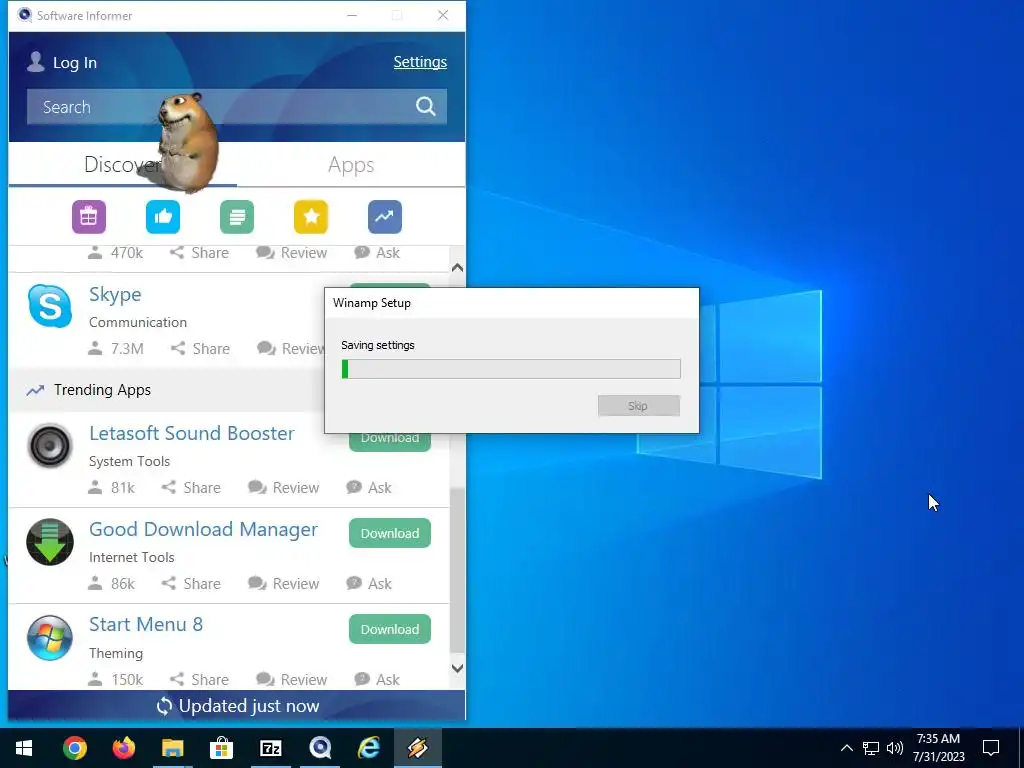Click the scroll up arrow in the app list
The width and height of the screenshot is (1024, 768).
pyautogui.click(x=457, y=267)
